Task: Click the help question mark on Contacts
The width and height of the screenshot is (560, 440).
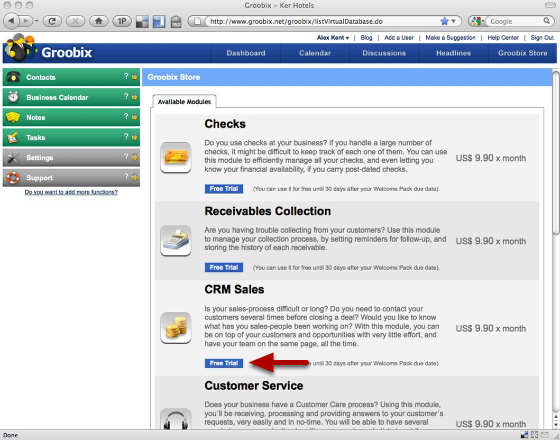Action: (126, 76)
